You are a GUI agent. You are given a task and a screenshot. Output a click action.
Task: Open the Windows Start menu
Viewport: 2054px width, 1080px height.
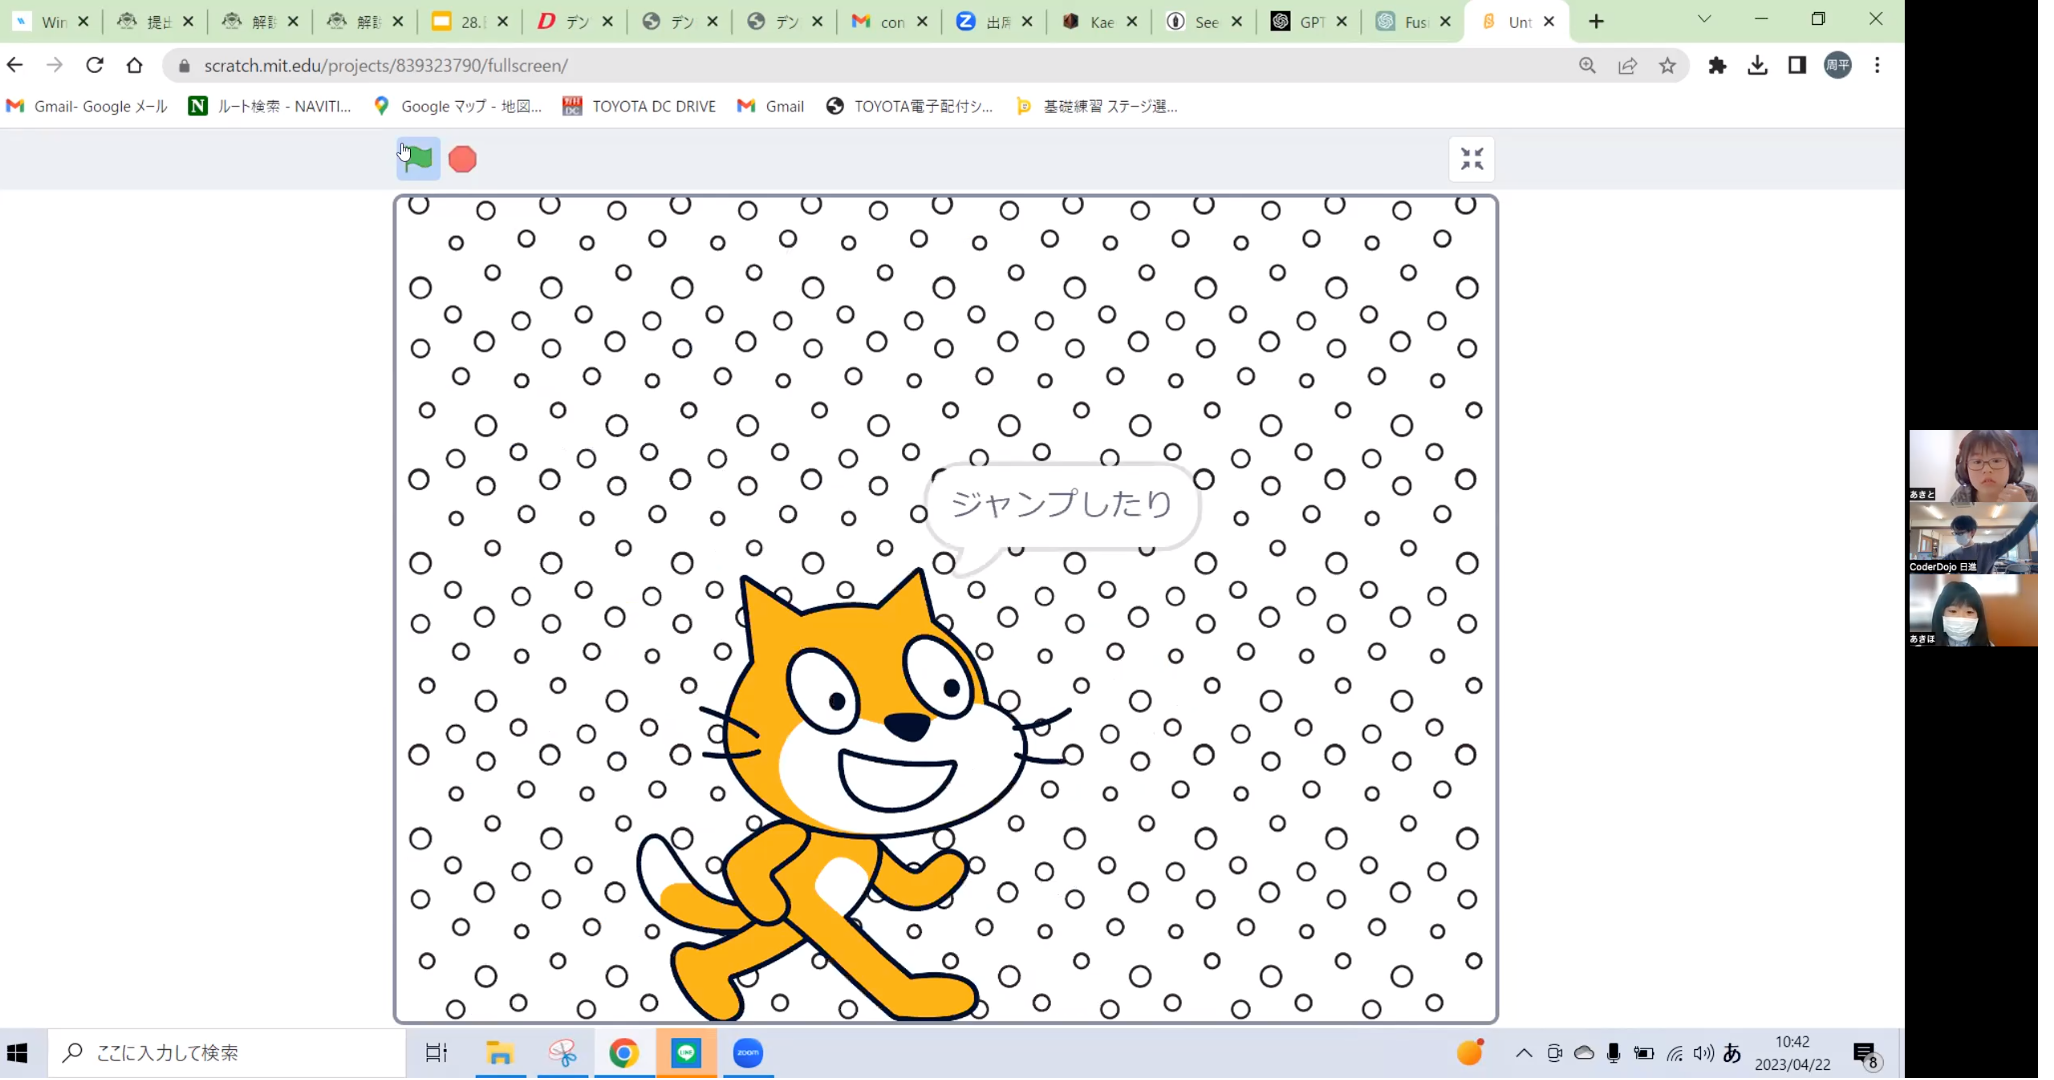(x=17, y=1053)
